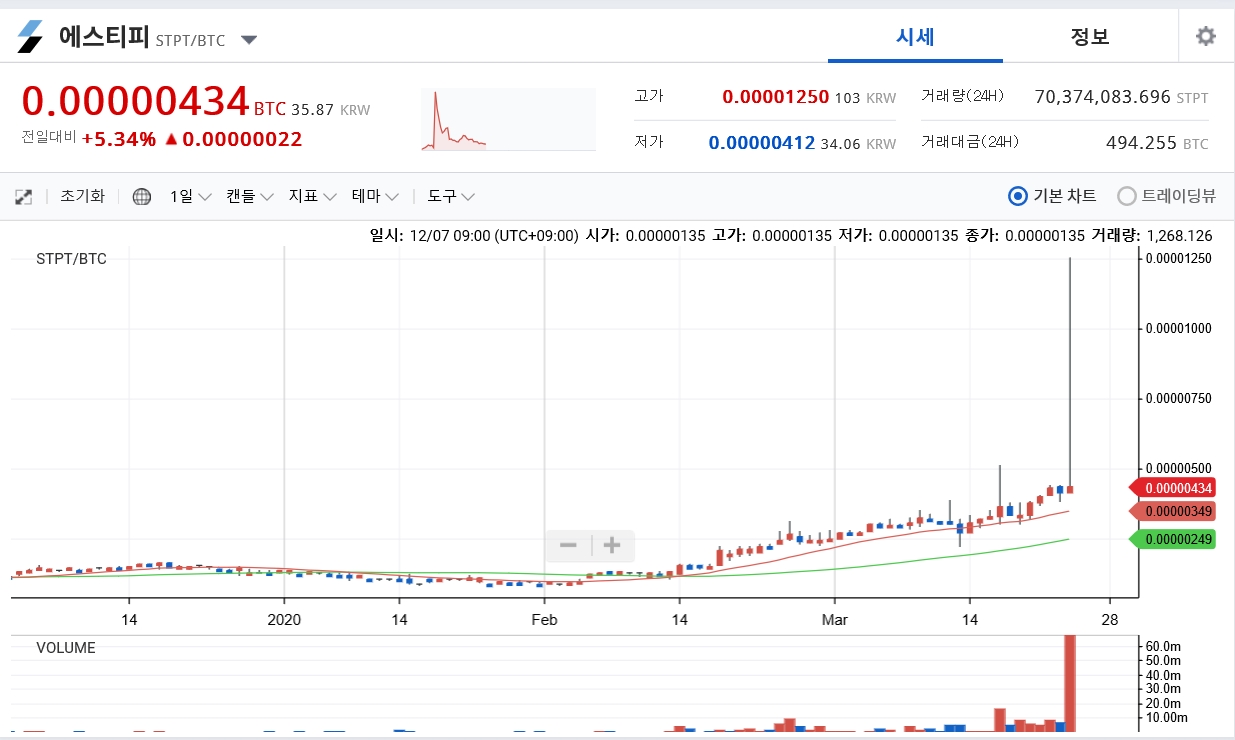Click the 0.00000349 moving average price tag
1235x740 pixels.
tap(1172, 511)
